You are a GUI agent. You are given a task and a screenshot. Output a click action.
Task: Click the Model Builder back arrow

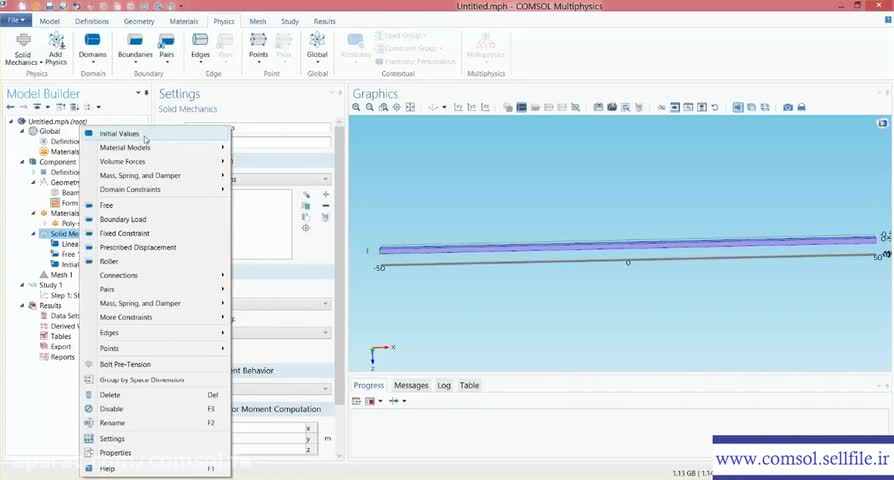[10, 107]
